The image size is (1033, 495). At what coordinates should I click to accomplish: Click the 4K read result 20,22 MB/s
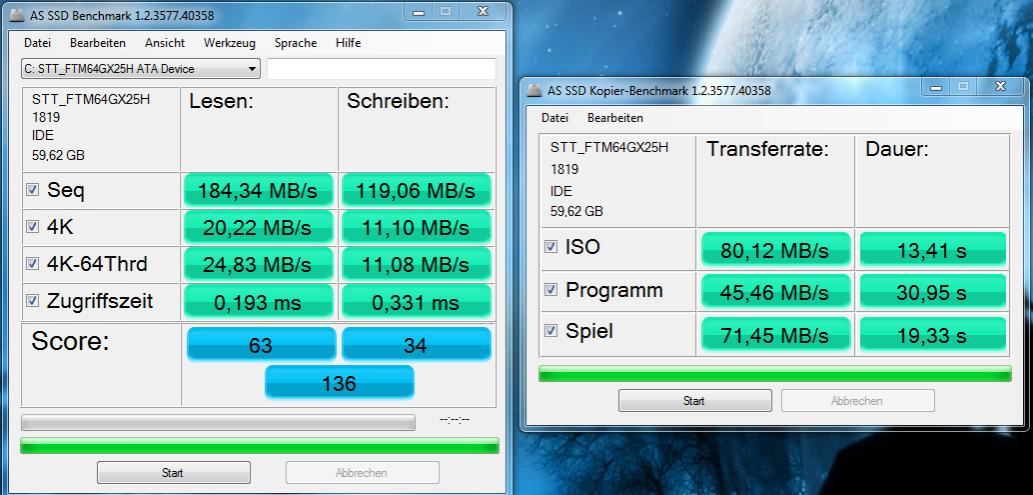point(258,227)
